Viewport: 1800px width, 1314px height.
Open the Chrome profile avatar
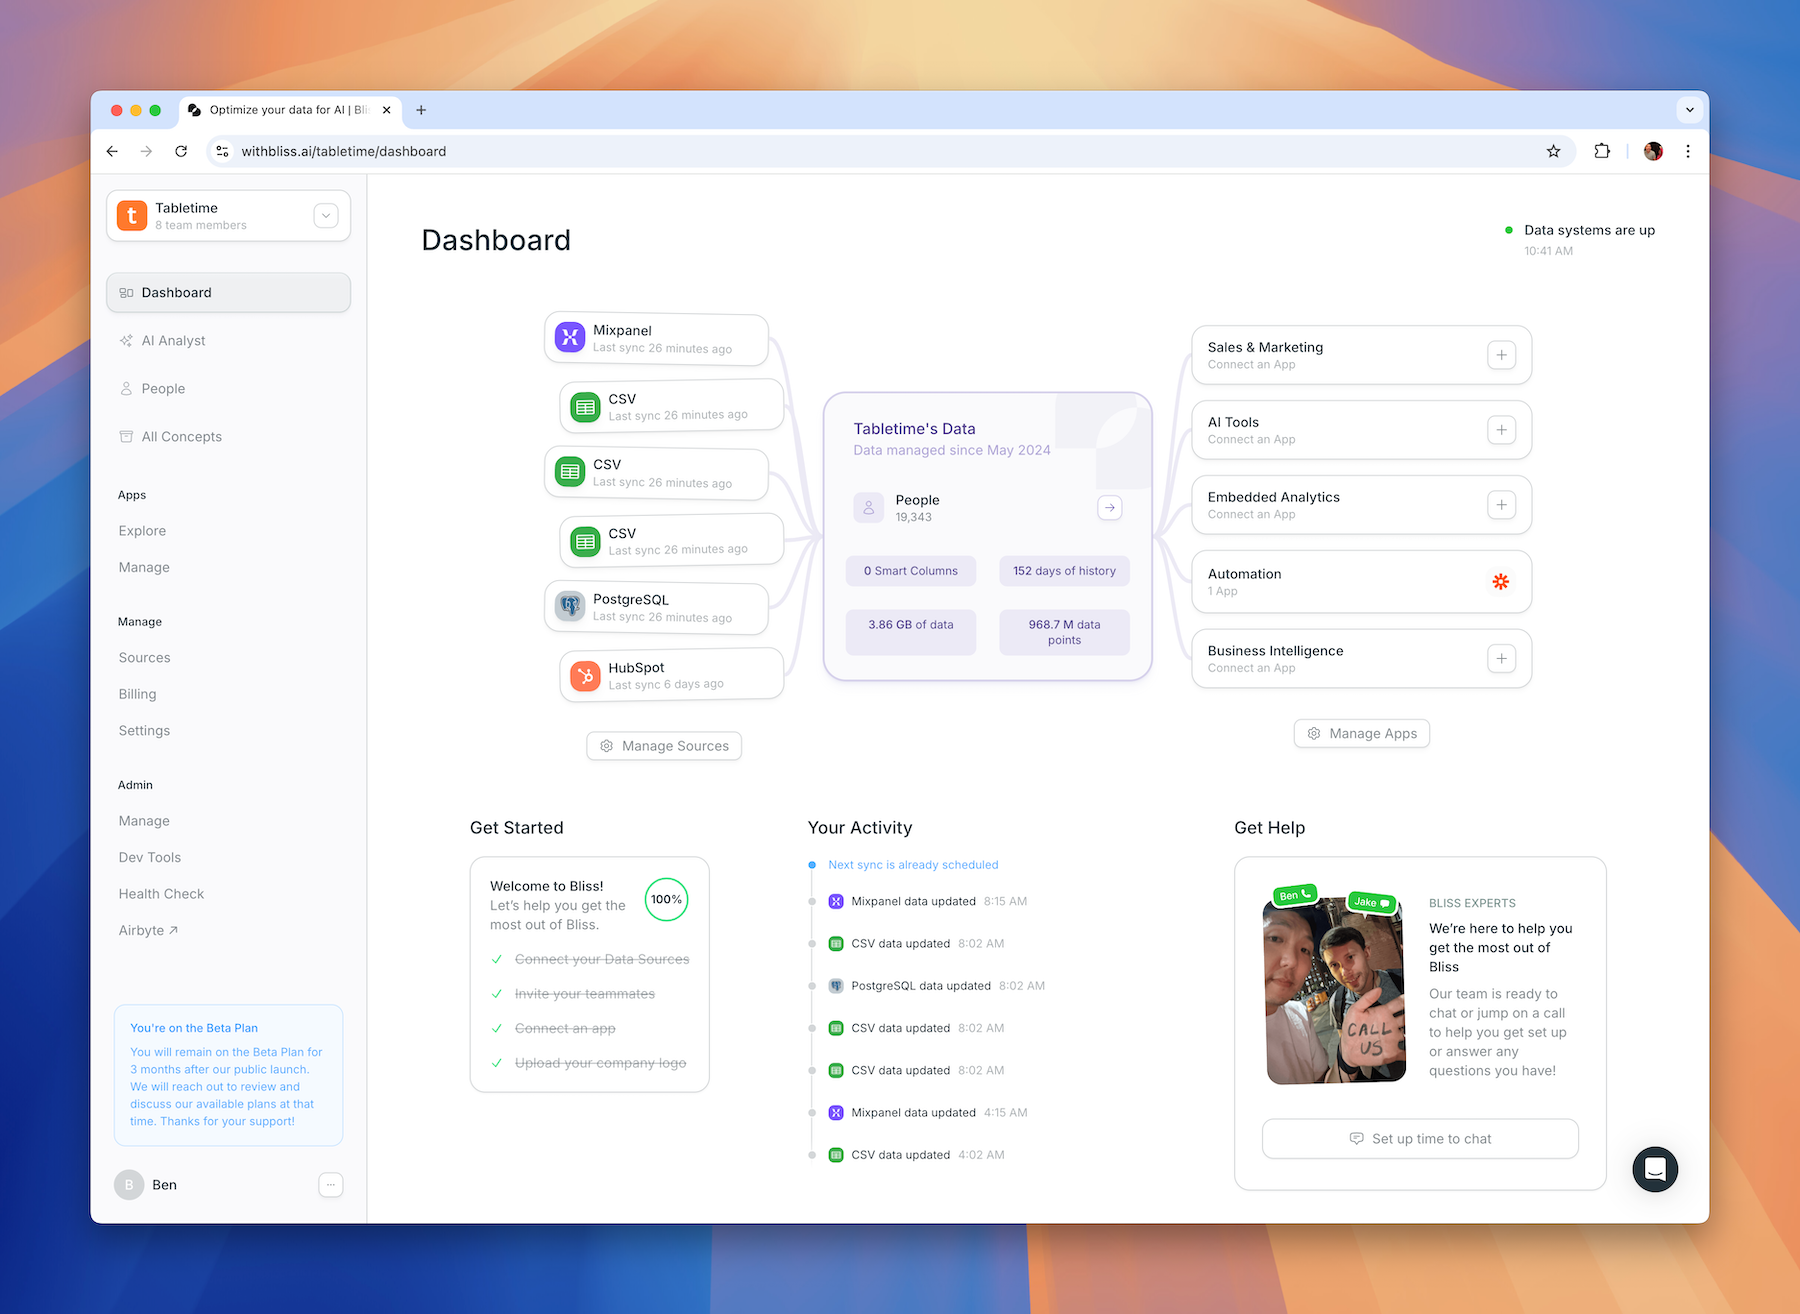click(x=1653, y=151)
